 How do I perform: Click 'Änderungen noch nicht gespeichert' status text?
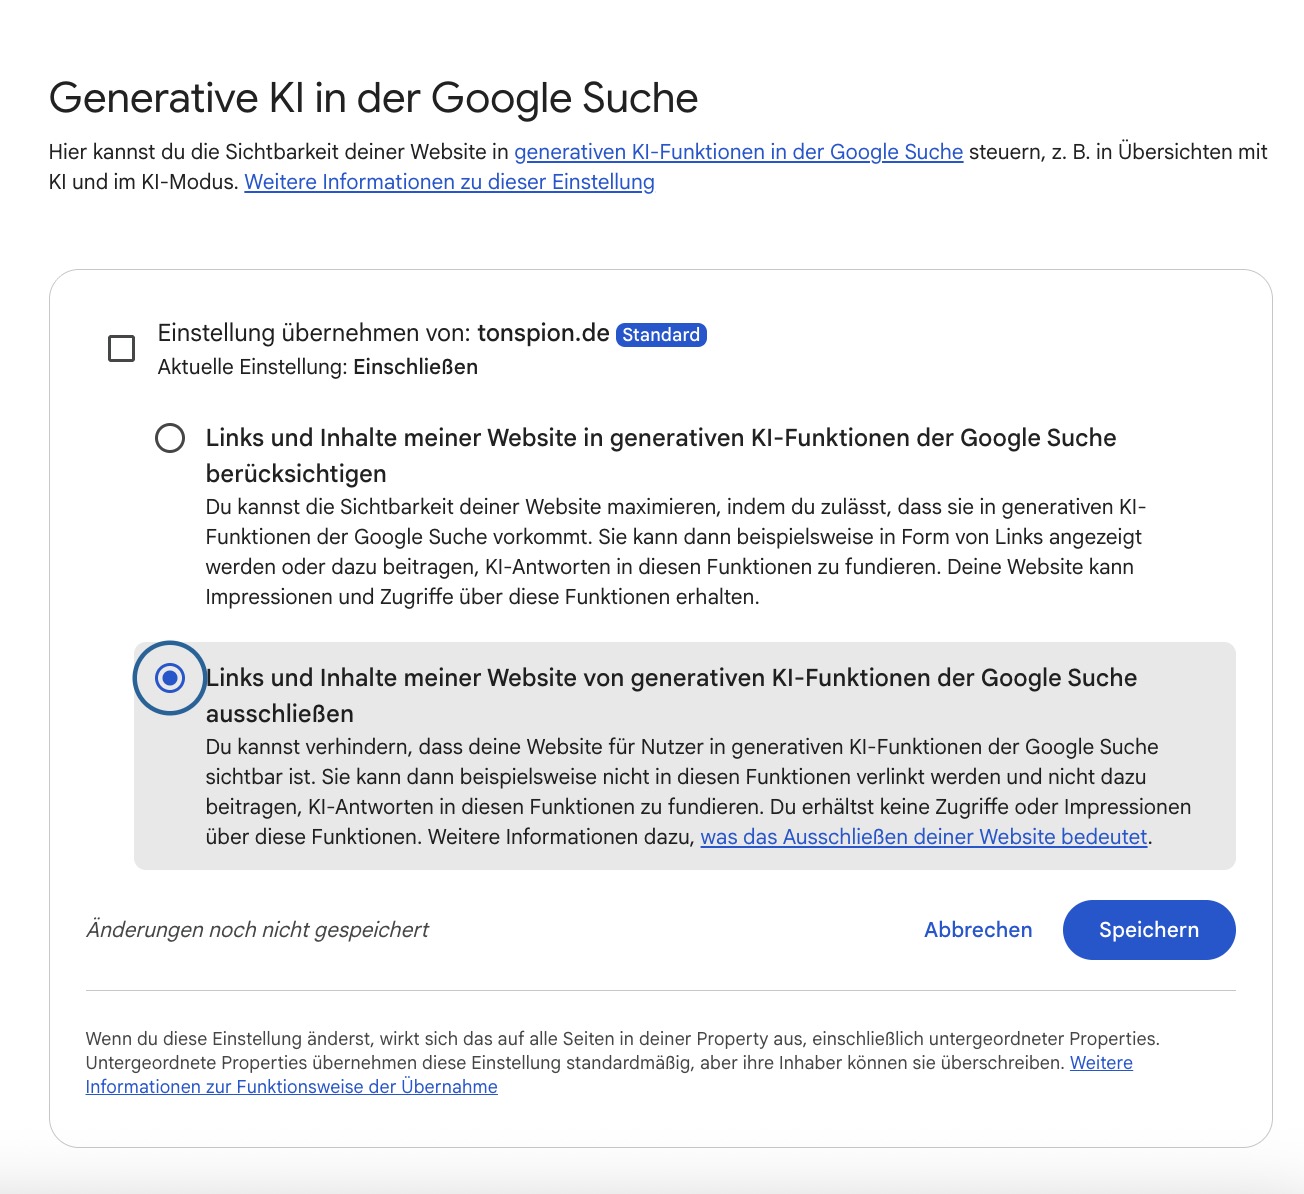[x=257, y=930]
